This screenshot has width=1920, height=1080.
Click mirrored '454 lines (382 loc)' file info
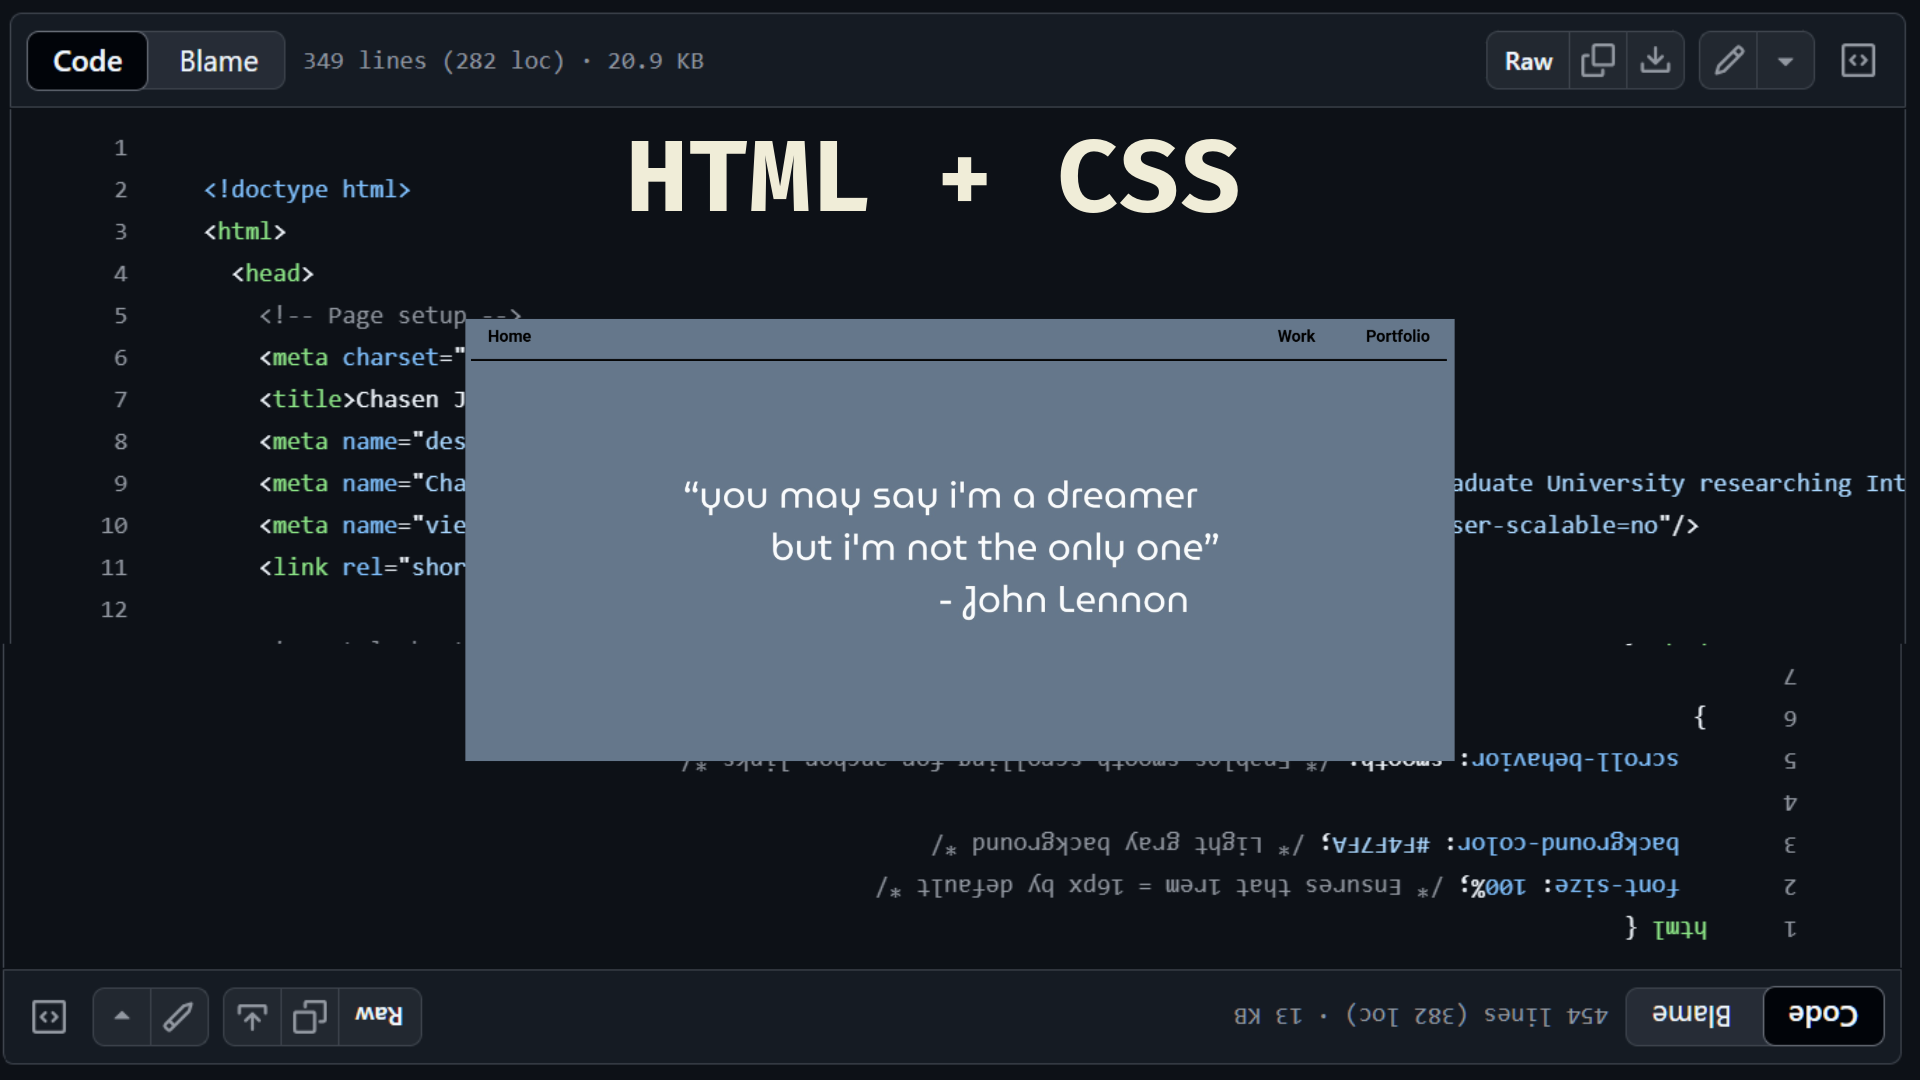1477,1015
